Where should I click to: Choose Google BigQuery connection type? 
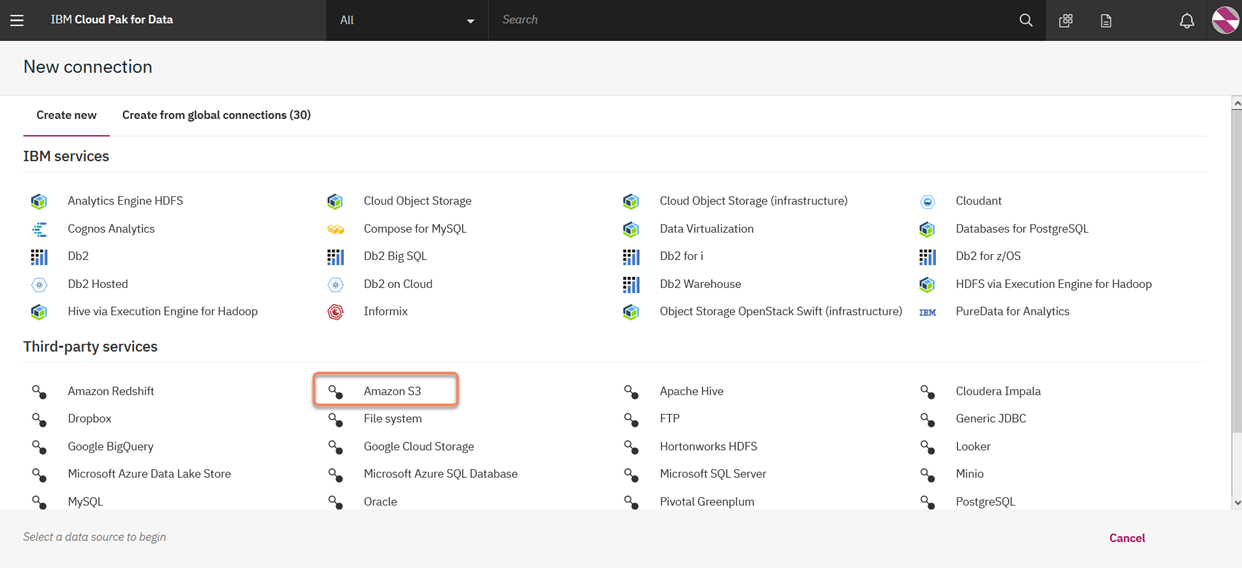click(x=110, y=447)
